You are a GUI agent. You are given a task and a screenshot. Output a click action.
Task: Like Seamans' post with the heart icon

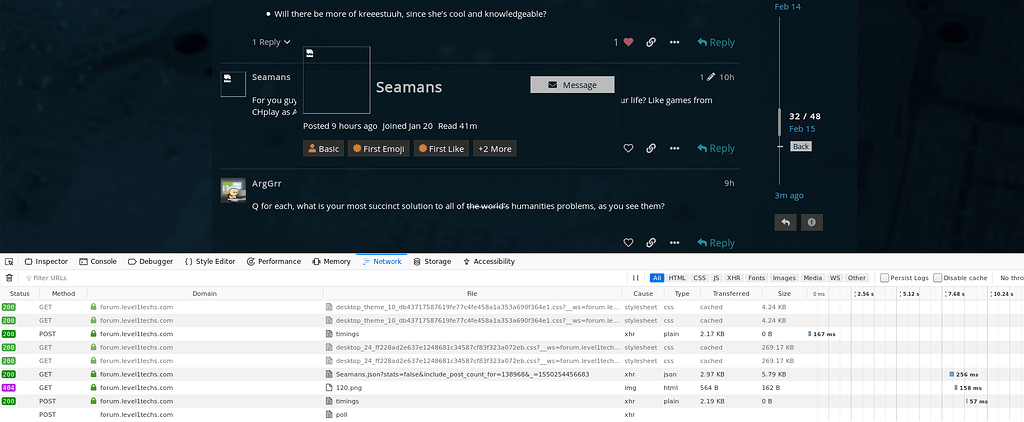628,148
